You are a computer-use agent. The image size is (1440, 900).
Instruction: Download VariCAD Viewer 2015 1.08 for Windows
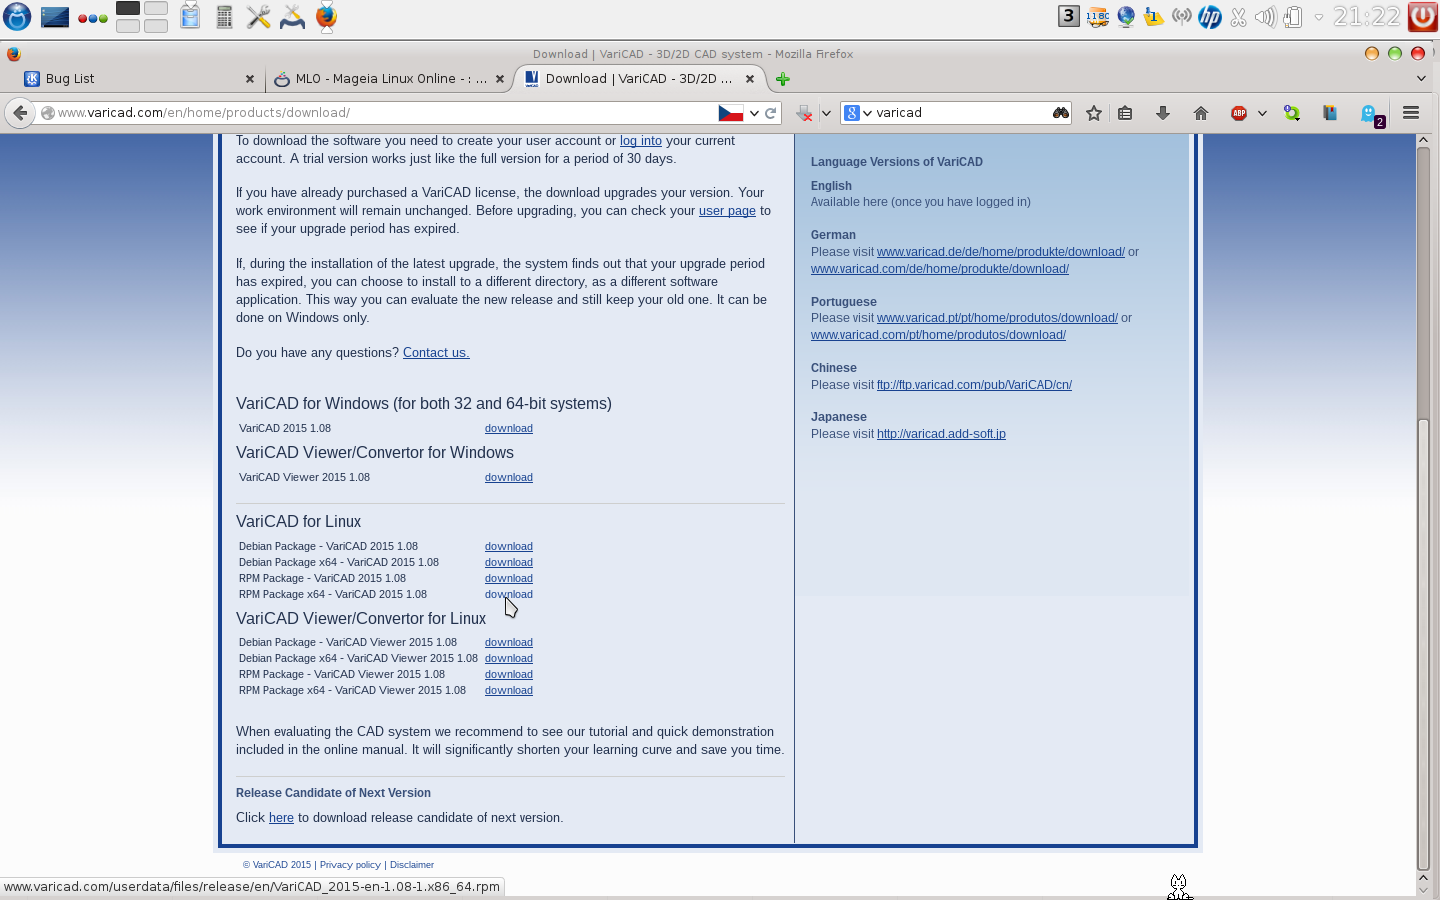(509, 477)
